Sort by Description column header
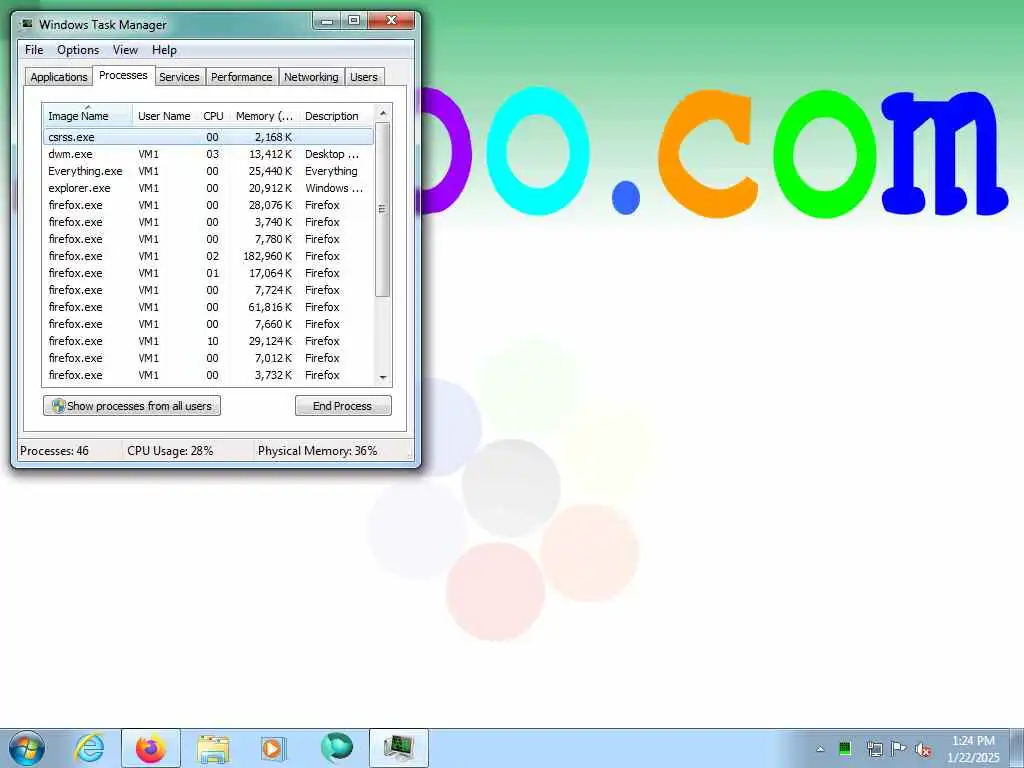The width and height of the screenshot is (1024, 768). [x=336, y=116]
